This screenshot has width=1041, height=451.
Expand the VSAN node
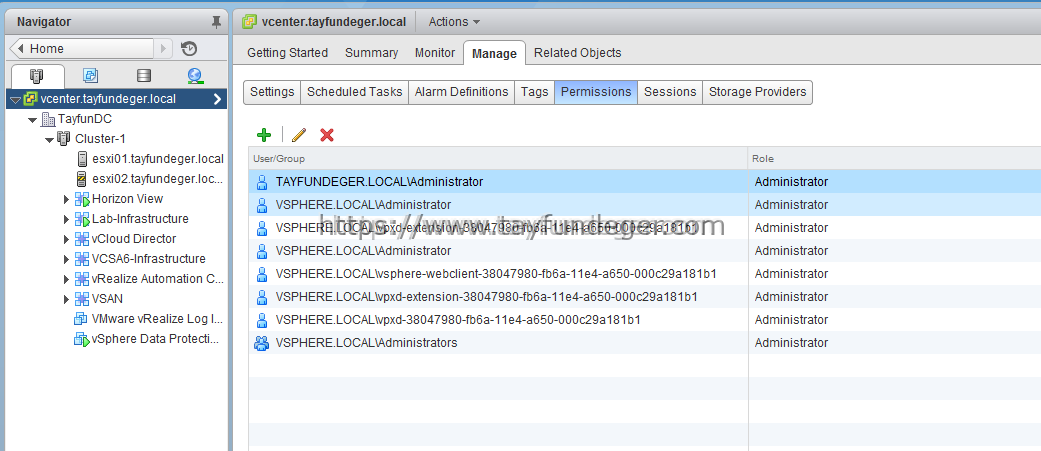coord(66,299)
